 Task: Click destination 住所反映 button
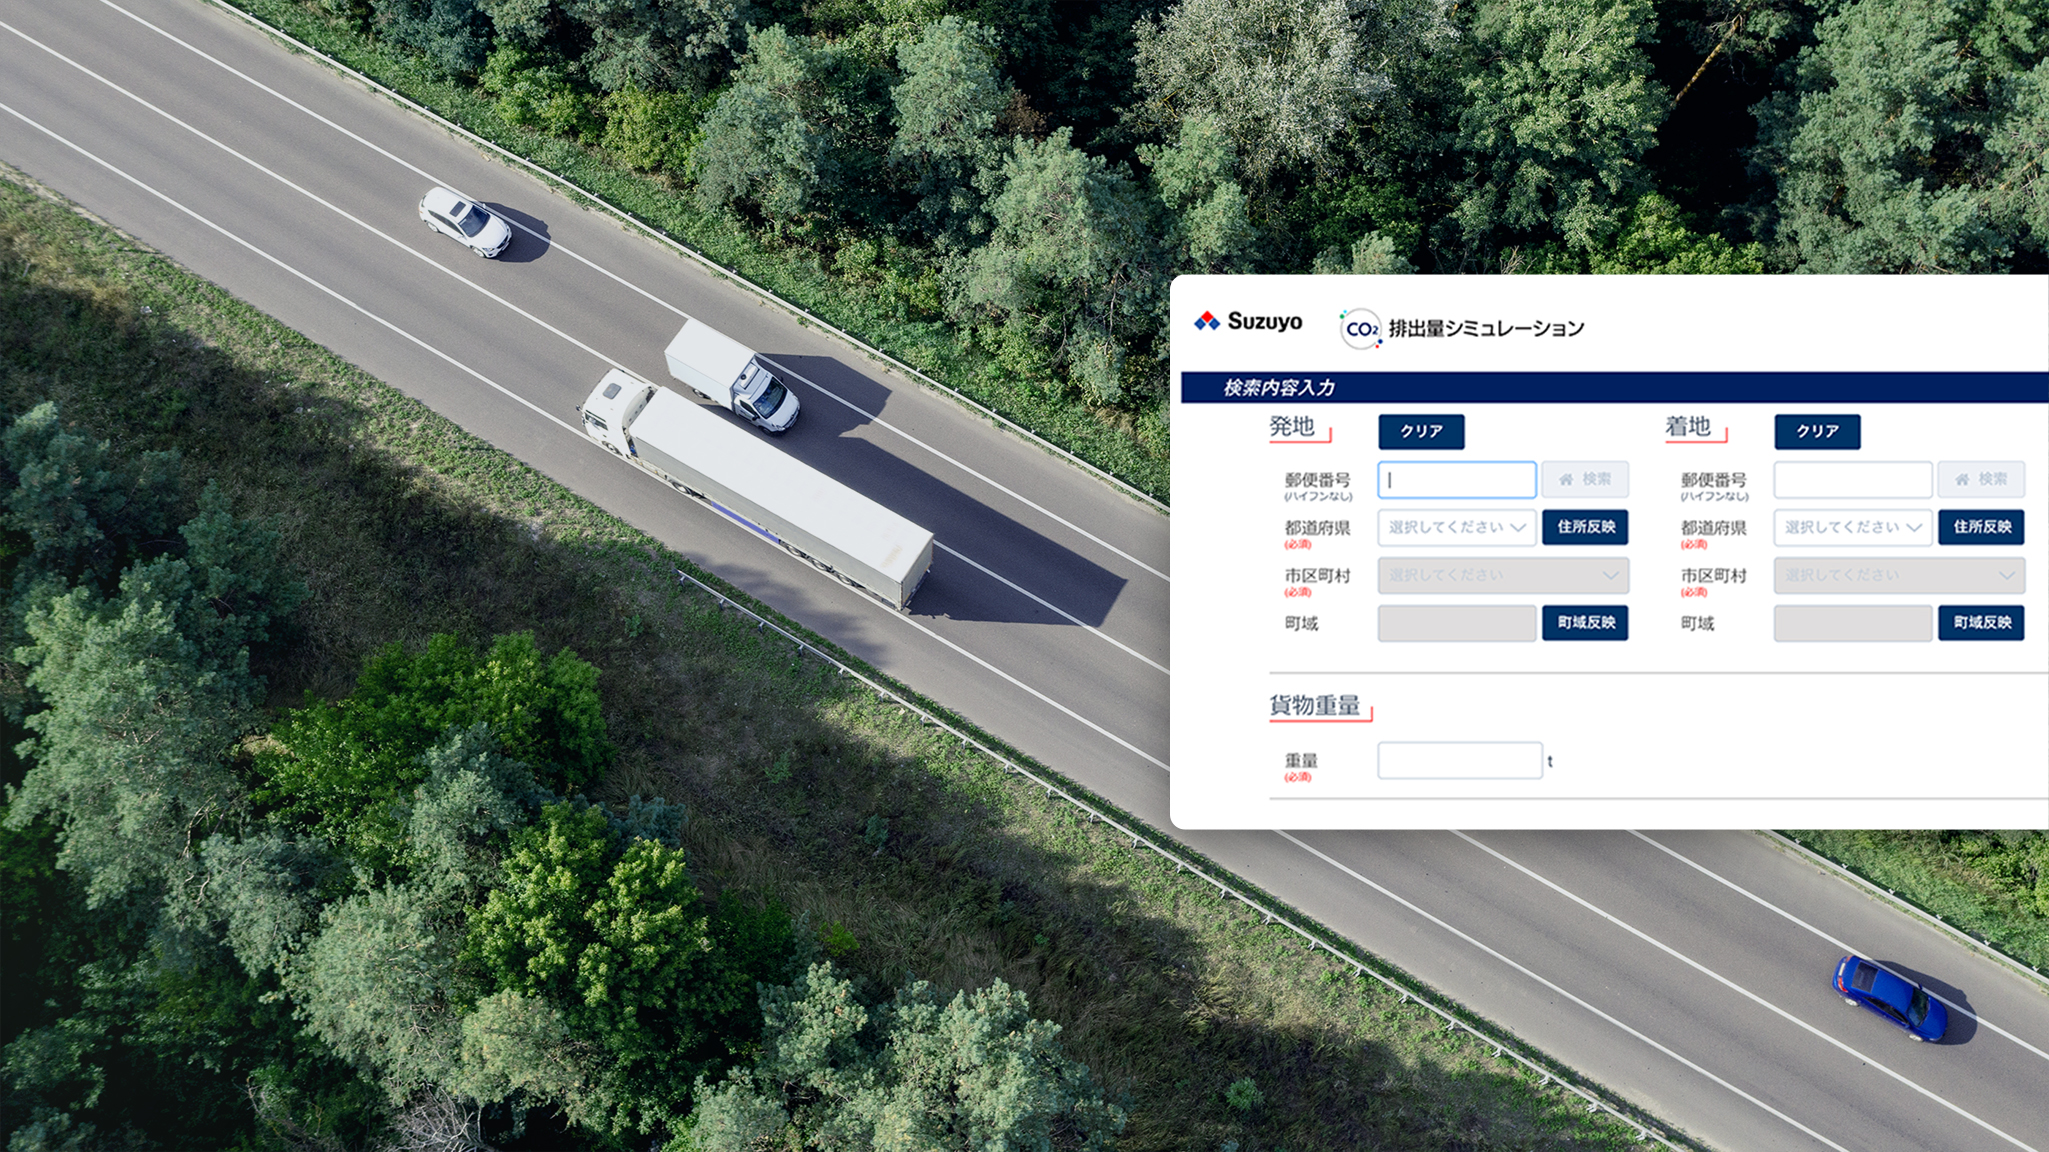(1981, 527)
